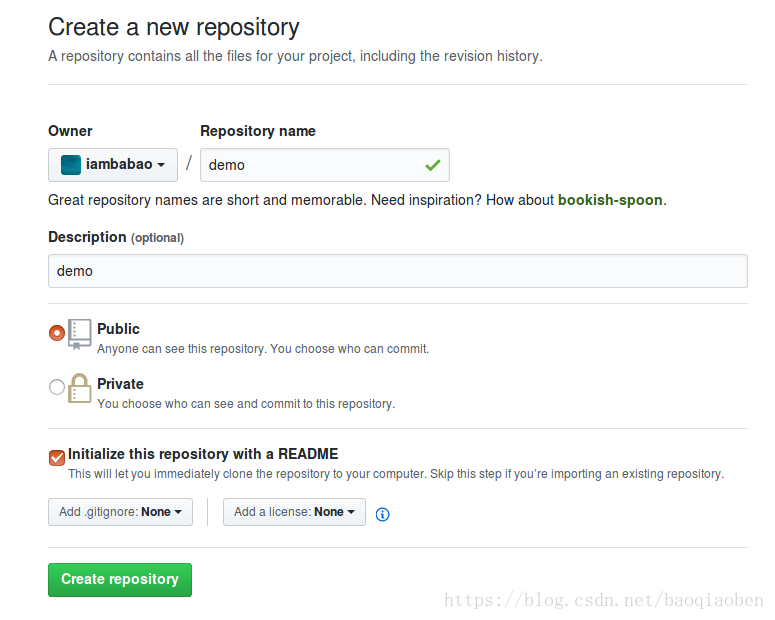Click the public repository book icon
Viewport: 775px width, 620px height.
click(x=80, y=334)
